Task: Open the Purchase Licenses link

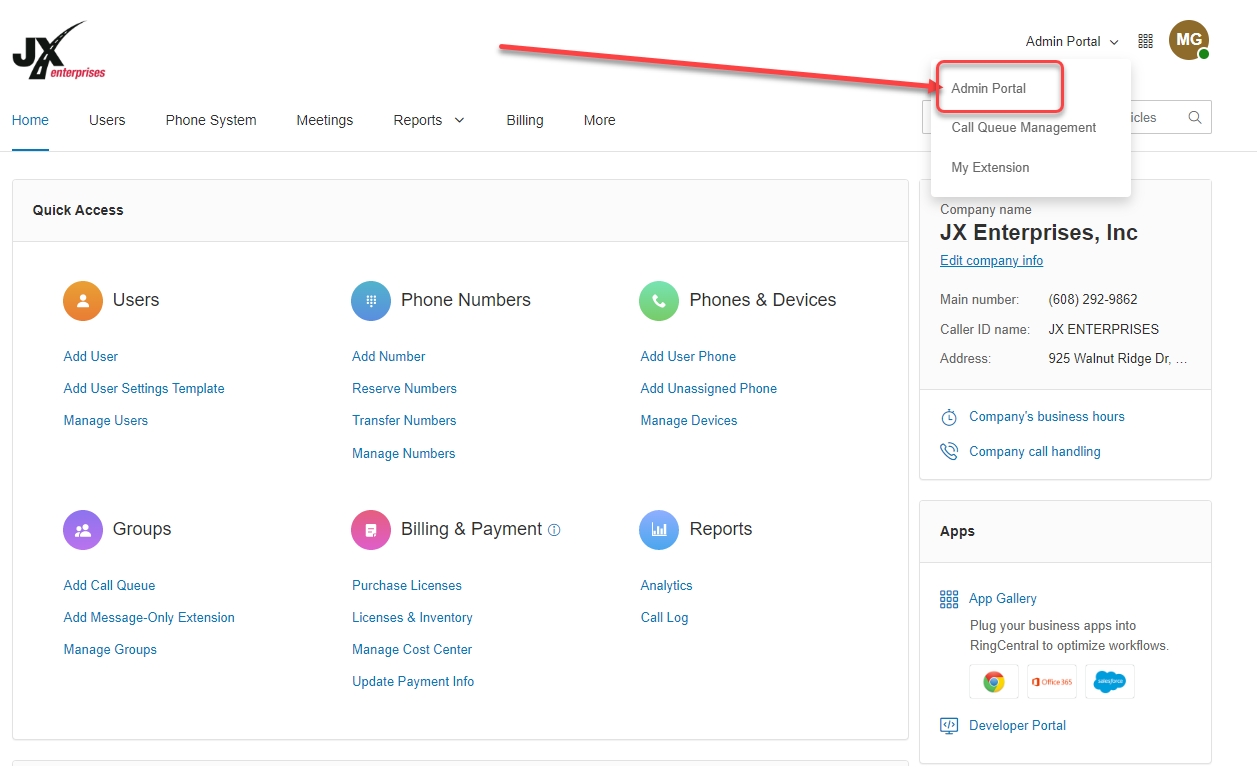Action: pos(407,585)
